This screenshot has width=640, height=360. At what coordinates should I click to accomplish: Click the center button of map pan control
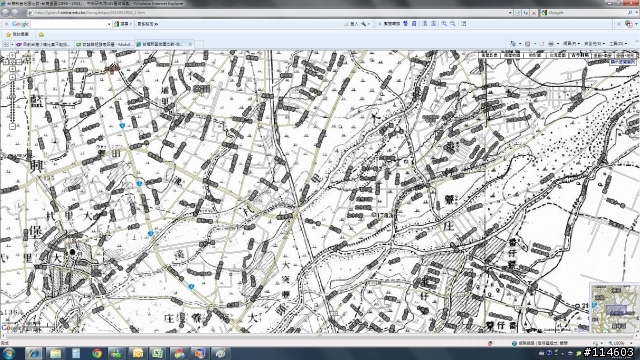coord(13,62)
